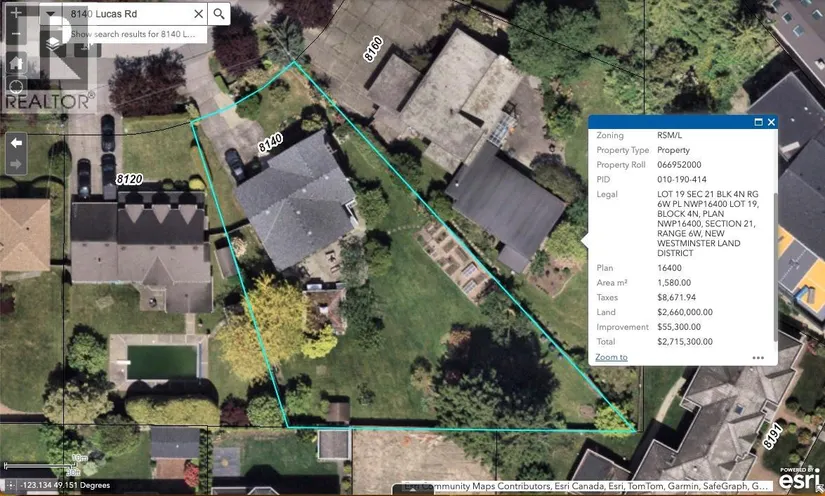Image resolution: width=825 pixels, height=496 pixels.
Task: Go to the previous map extent
Action: click(16, 143)
